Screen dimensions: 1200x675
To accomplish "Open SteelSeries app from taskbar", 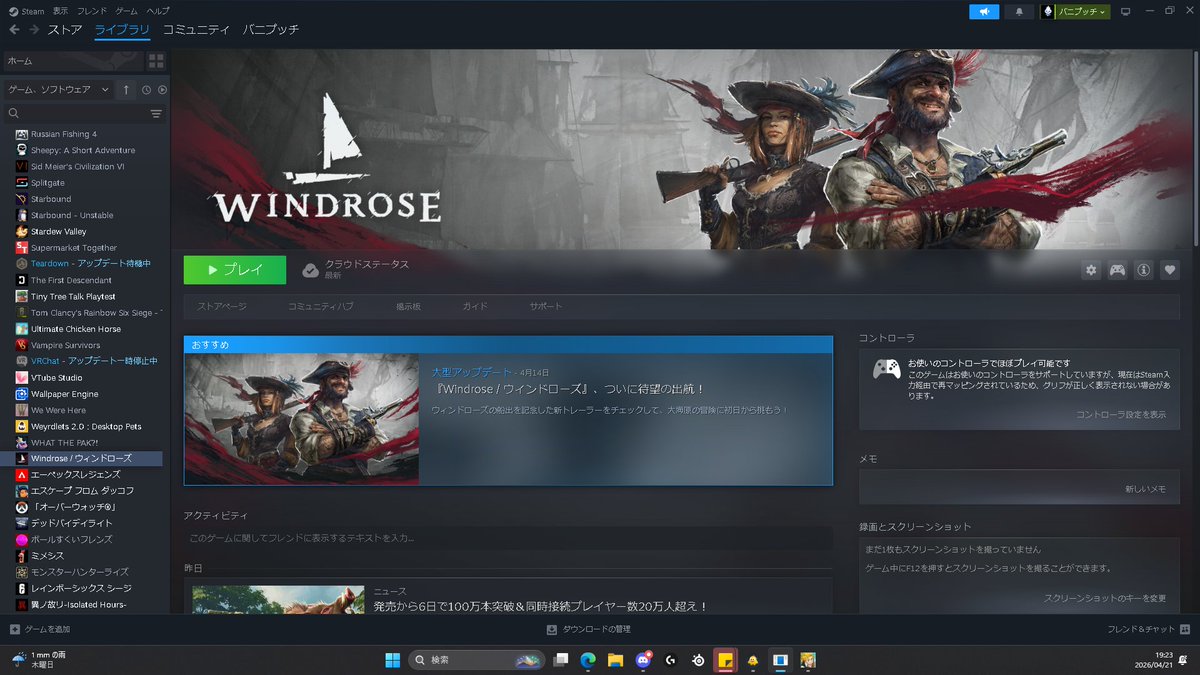I will coord(697,660).
